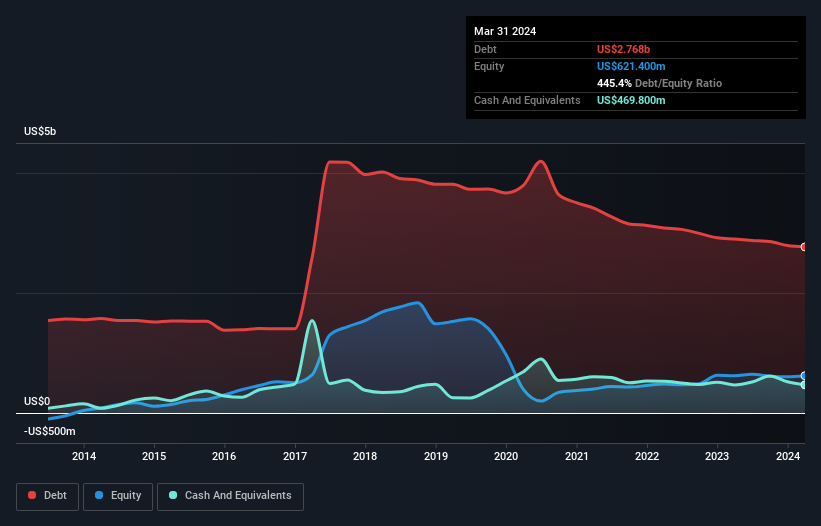This screenshot has height=526, width=821.
Task: Click the Equity row label in tooltip
Action: pos(489,66)
